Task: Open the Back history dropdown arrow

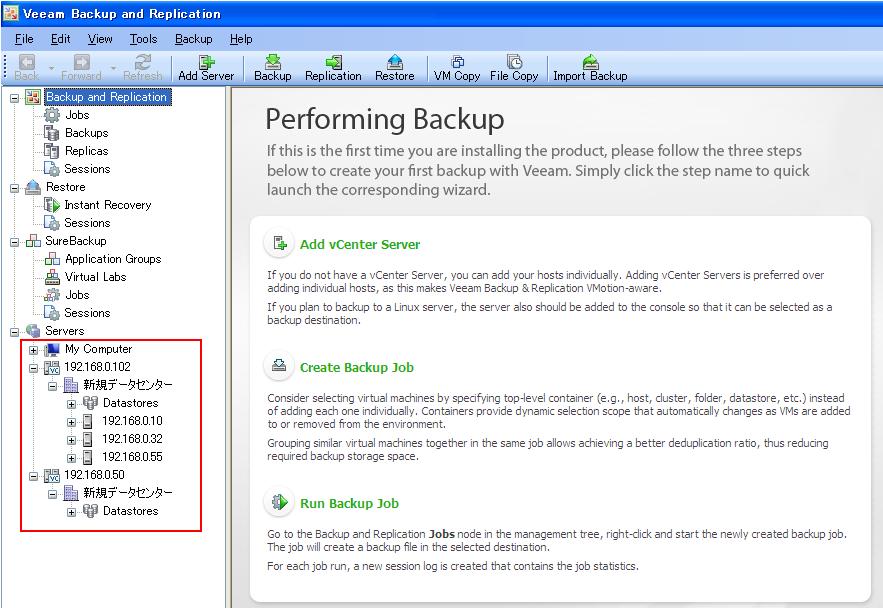Action: pos(51,68)
